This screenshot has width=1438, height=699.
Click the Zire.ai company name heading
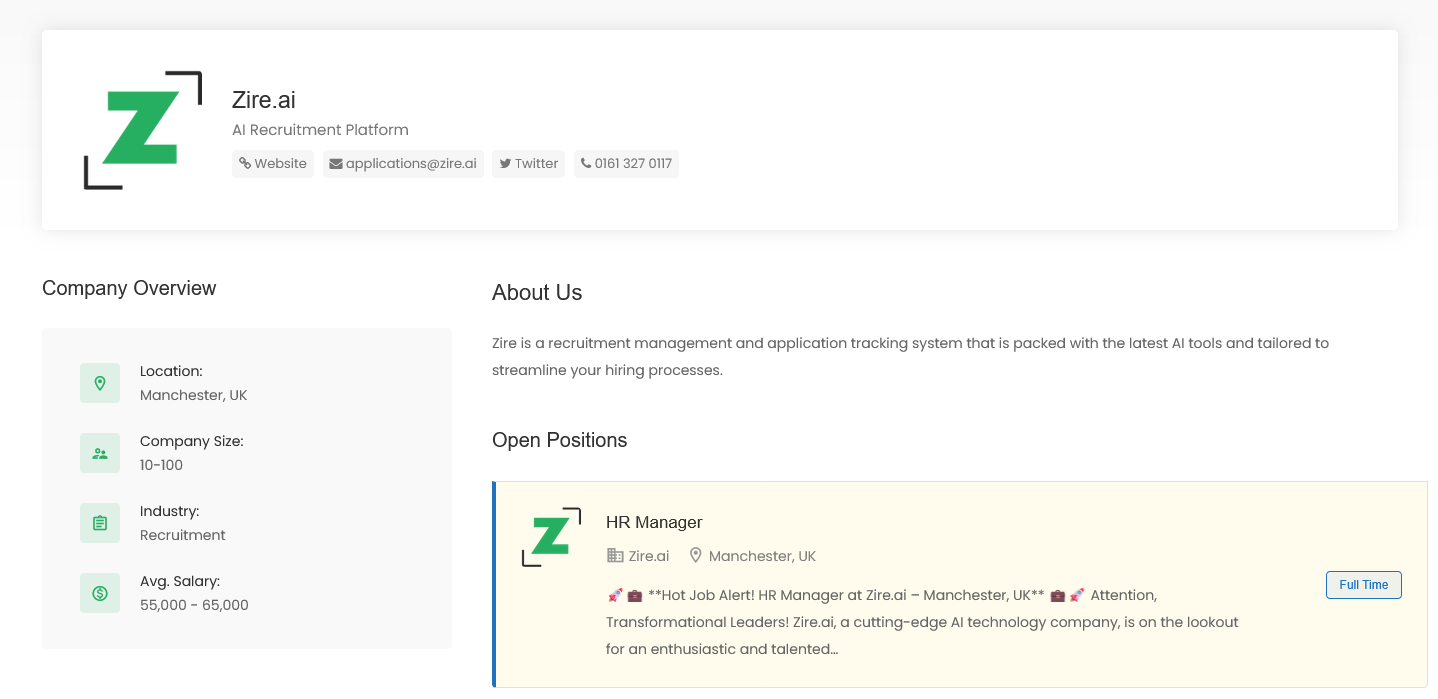click(264, 100)
